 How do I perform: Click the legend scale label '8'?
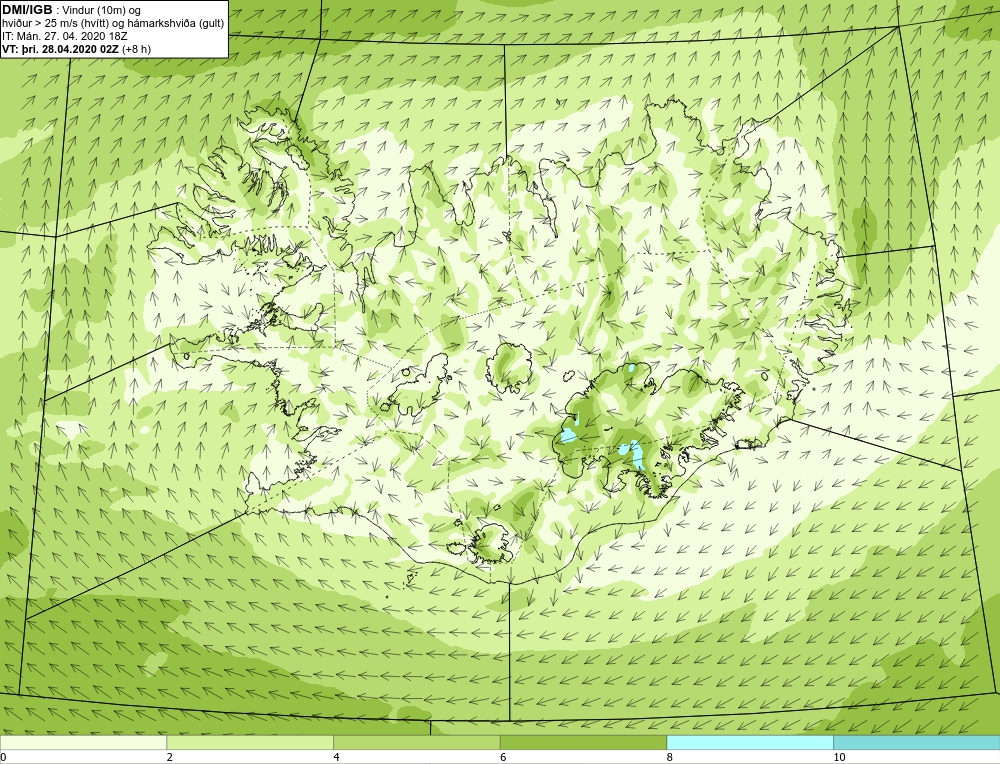(x=670, y=757)
